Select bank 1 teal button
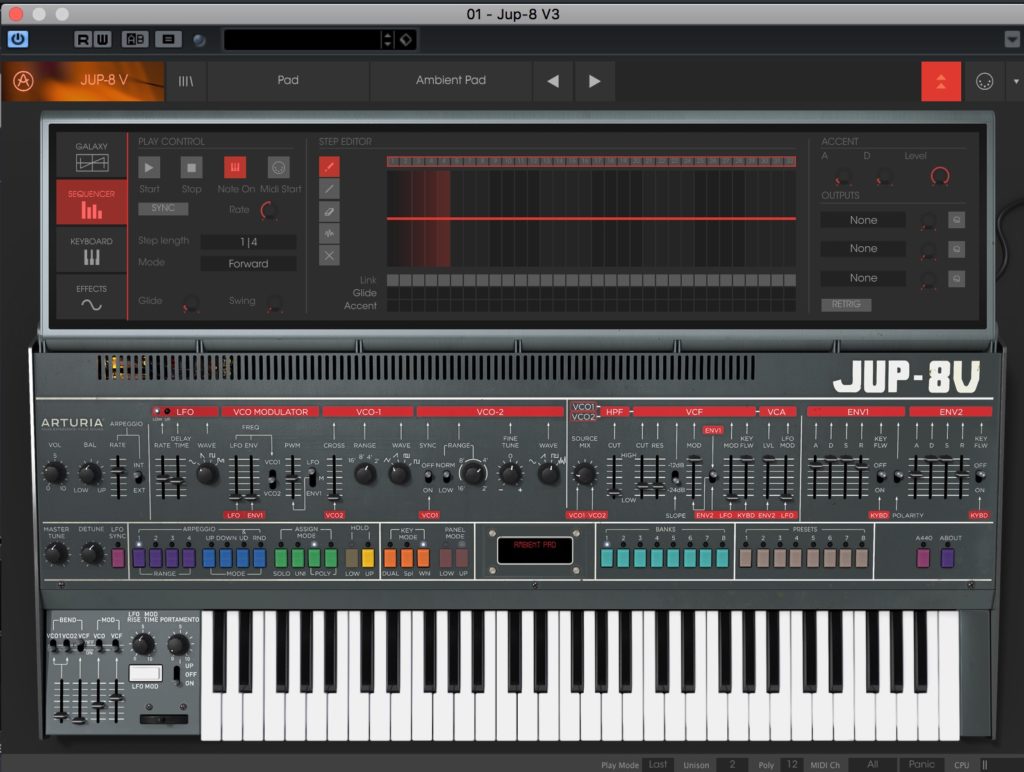 click(x=607, y=558)
